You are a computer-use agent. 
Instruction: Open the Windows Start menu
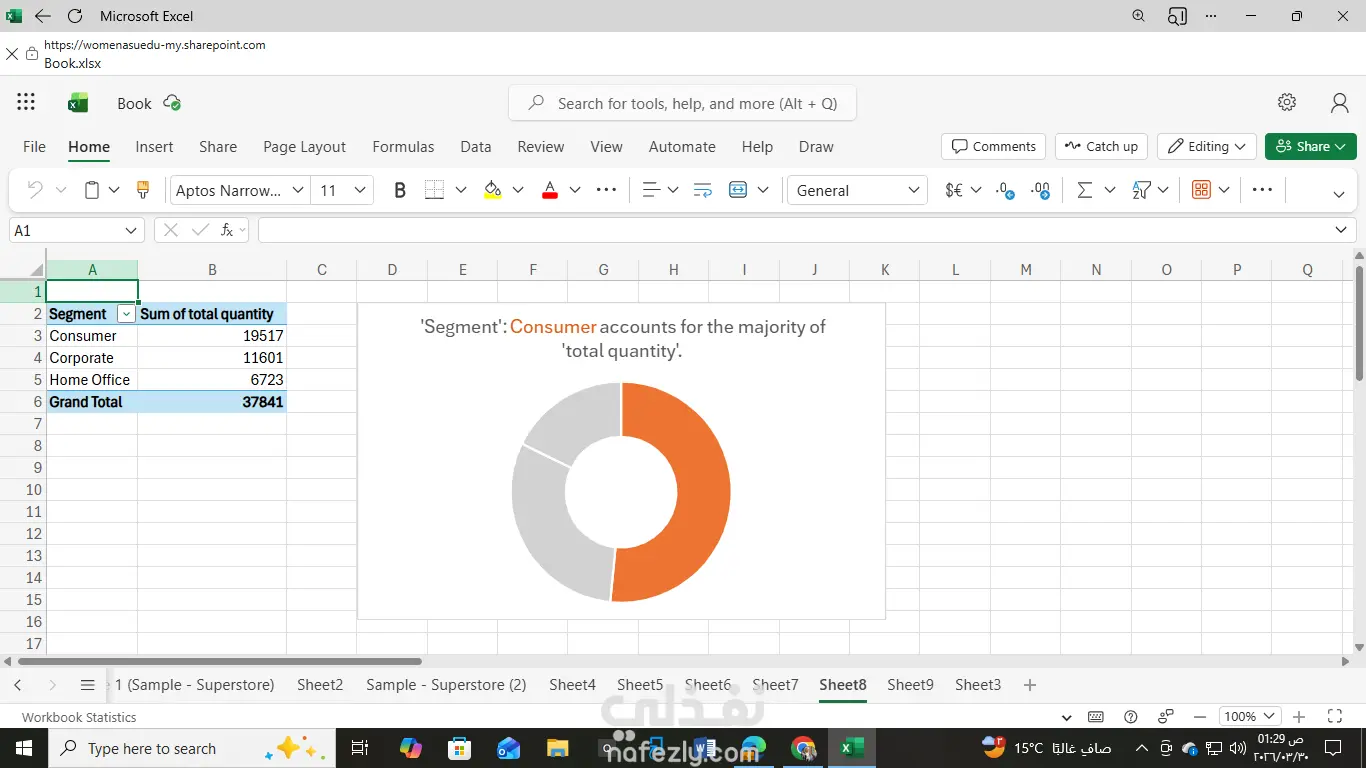[x=24, y=748]
